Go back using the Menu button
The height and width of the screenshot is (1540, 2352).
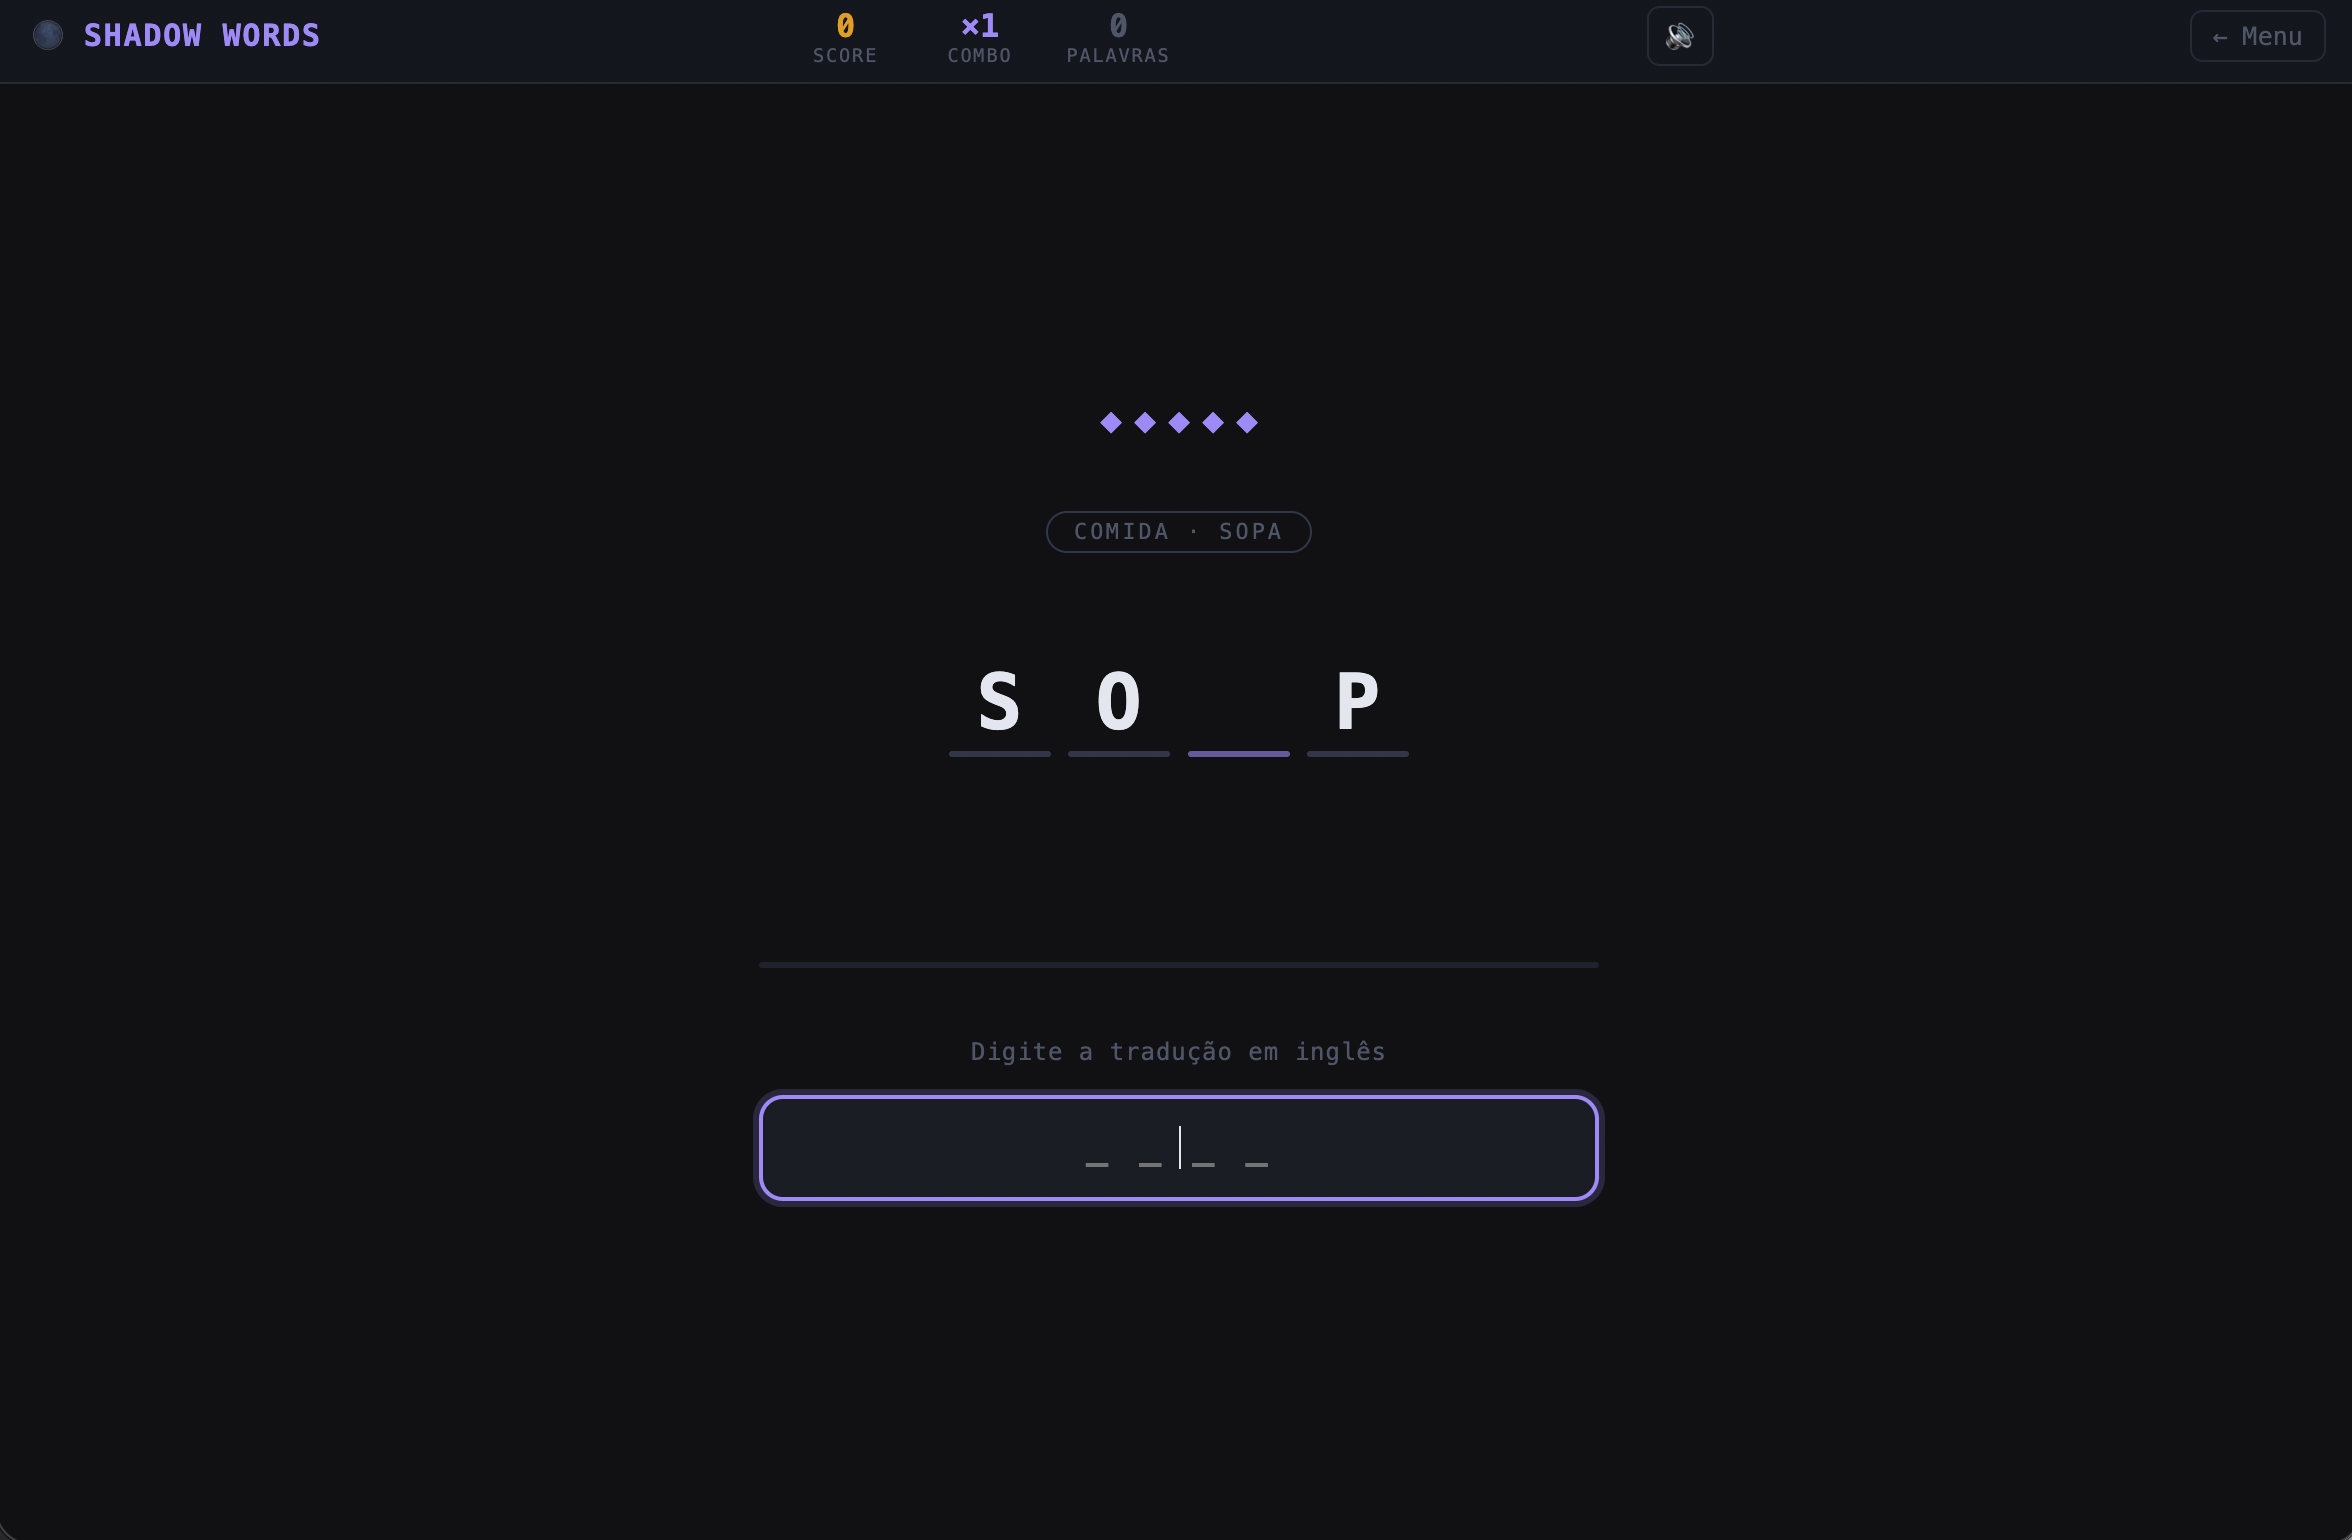click(2257, 37)
